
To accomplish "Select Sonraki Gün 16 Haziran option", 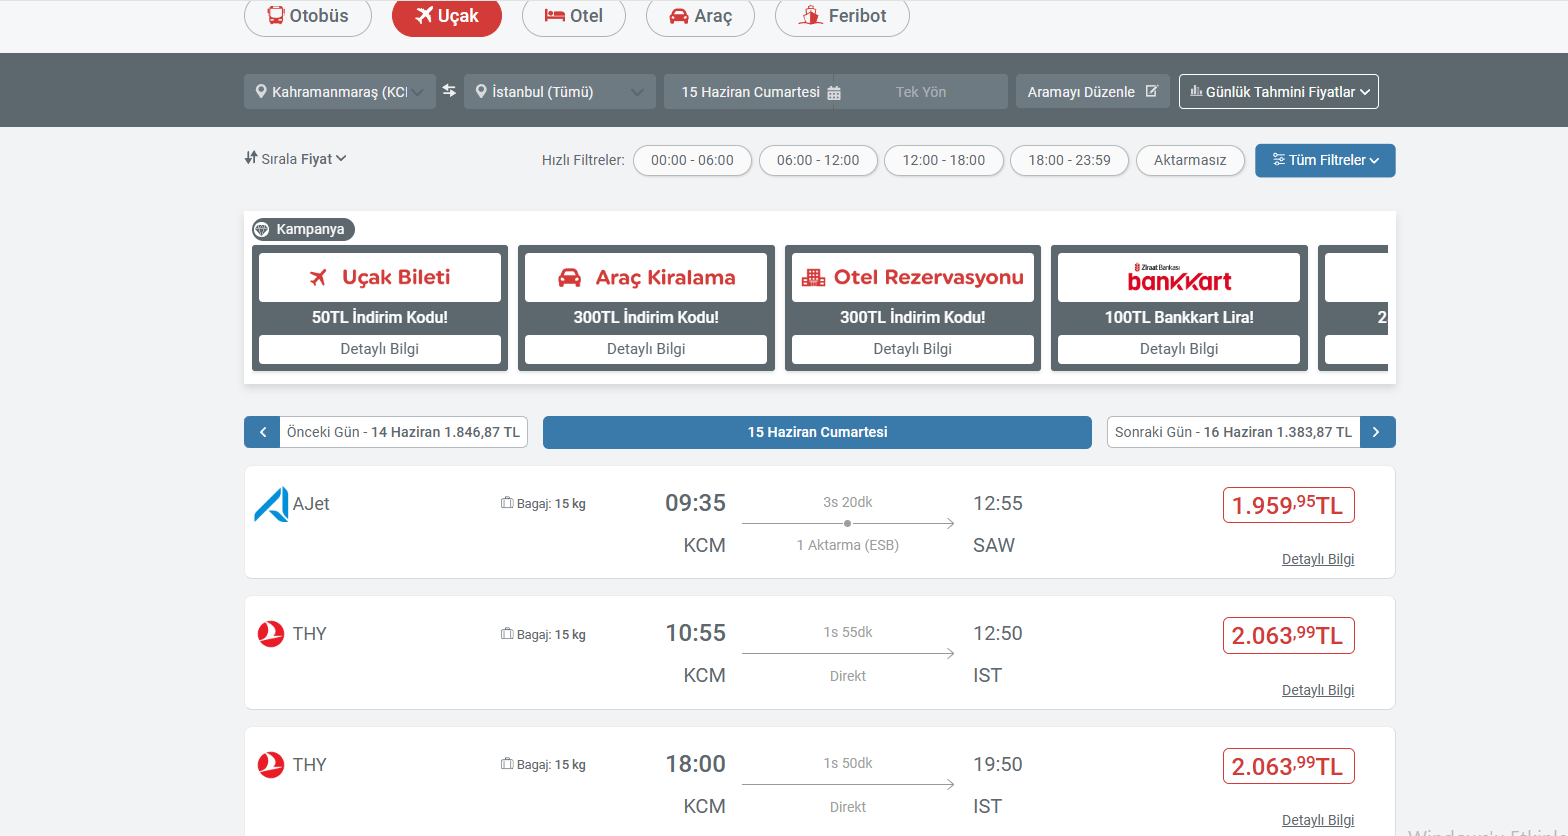I will coord(1233,432).
